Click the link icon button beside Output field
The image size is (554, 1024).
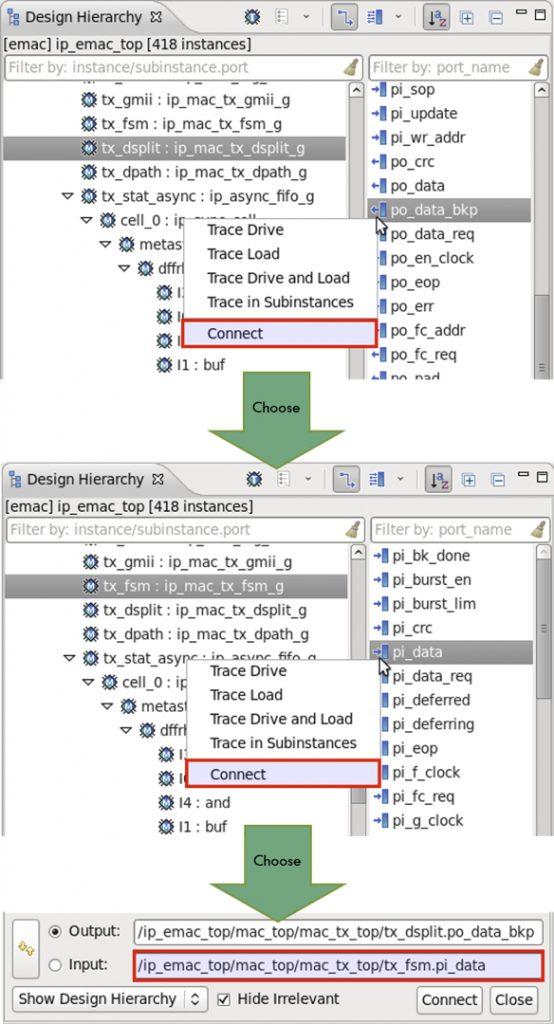26,949
